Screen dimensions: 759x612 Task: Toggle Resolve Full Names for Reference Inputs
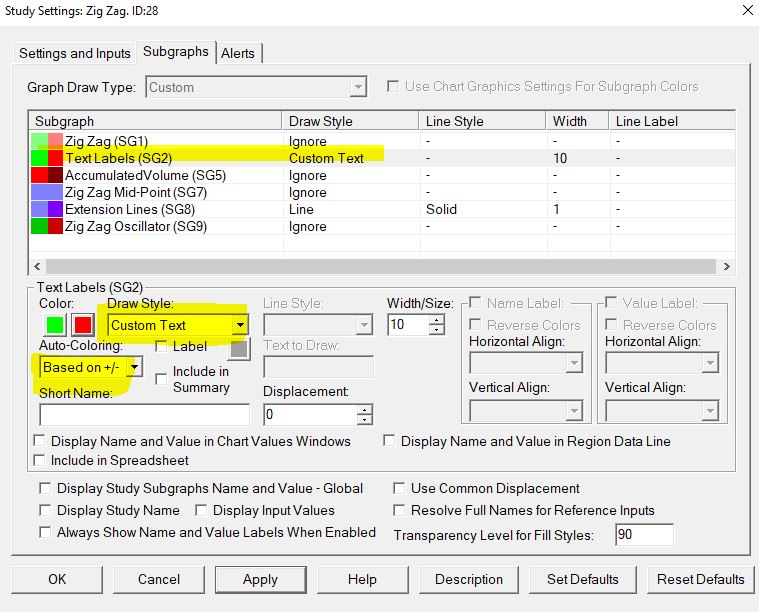399,510
